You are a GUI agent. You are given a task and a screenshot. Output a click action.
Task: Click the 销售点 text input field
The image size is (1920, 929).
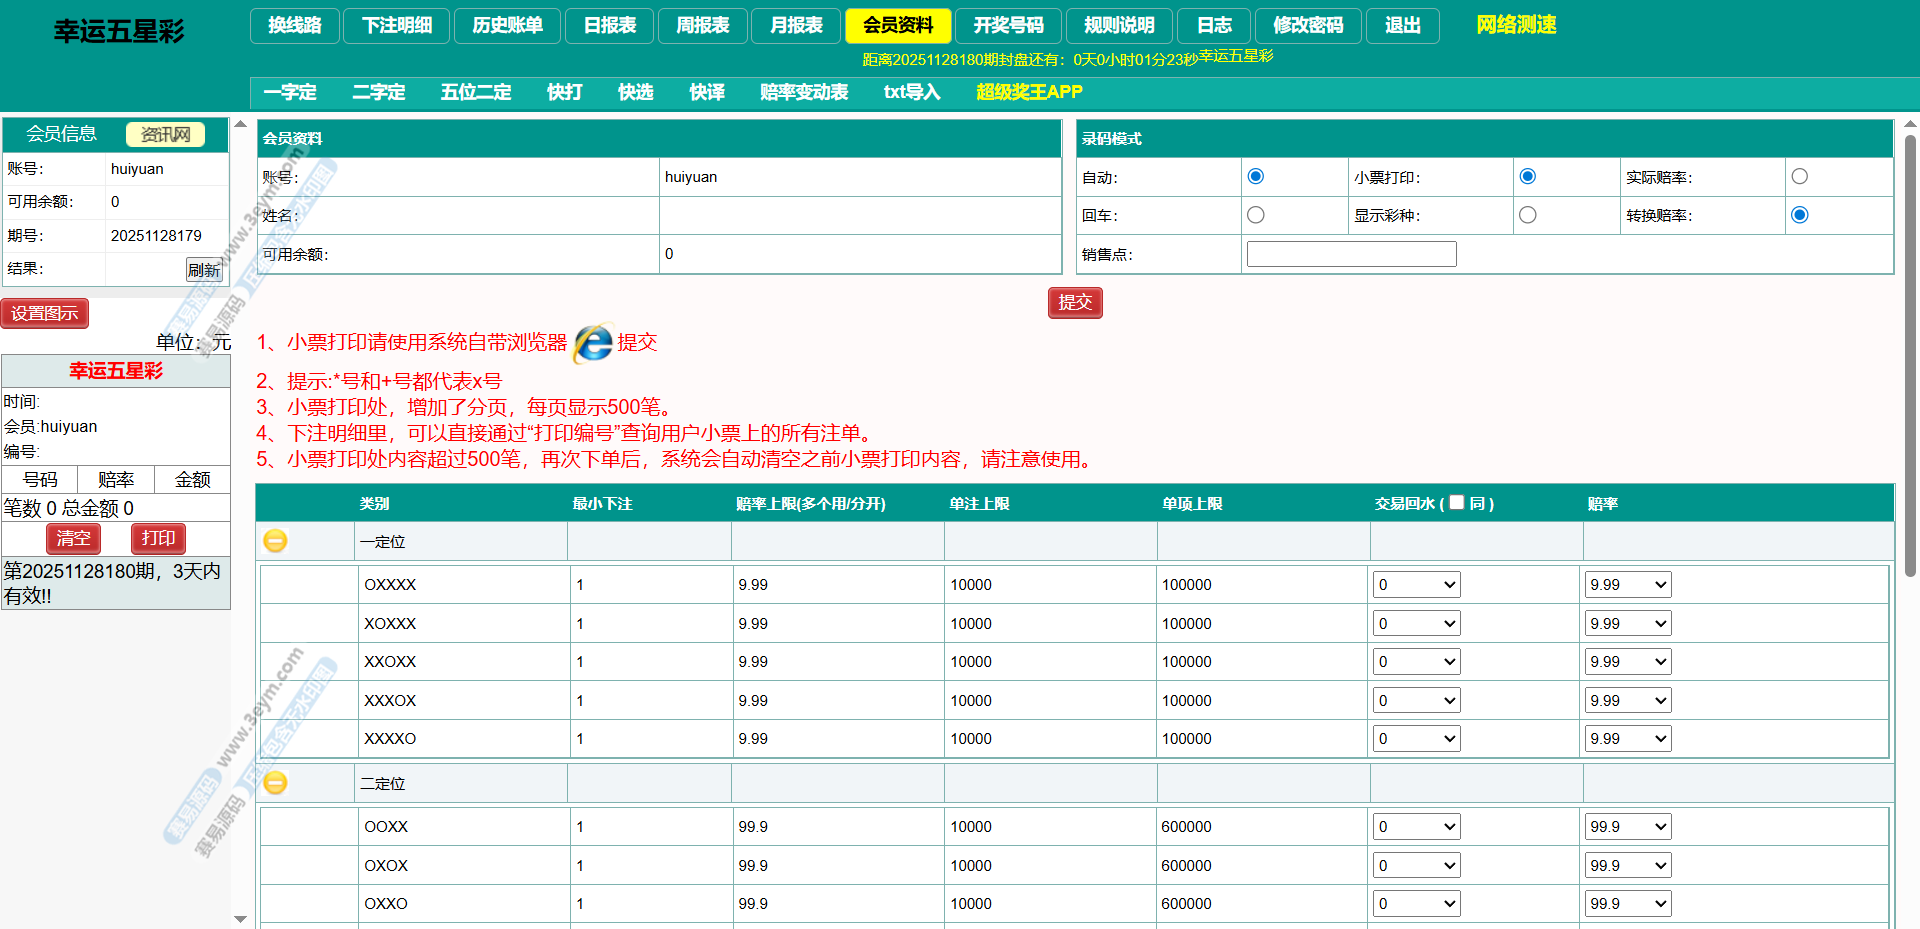pos(1351,254)
